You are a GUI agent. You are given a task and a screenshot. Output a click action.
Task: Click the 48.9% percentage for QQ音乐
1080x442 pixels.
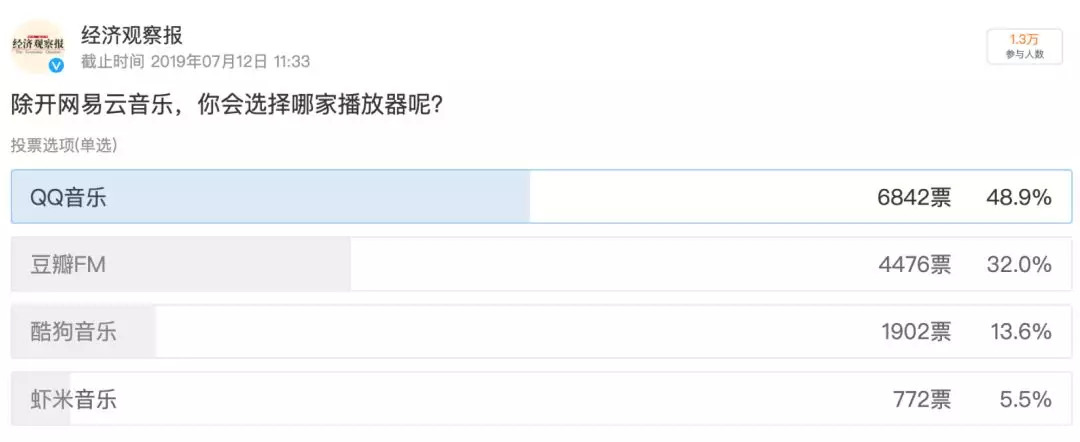[1017, 198]
